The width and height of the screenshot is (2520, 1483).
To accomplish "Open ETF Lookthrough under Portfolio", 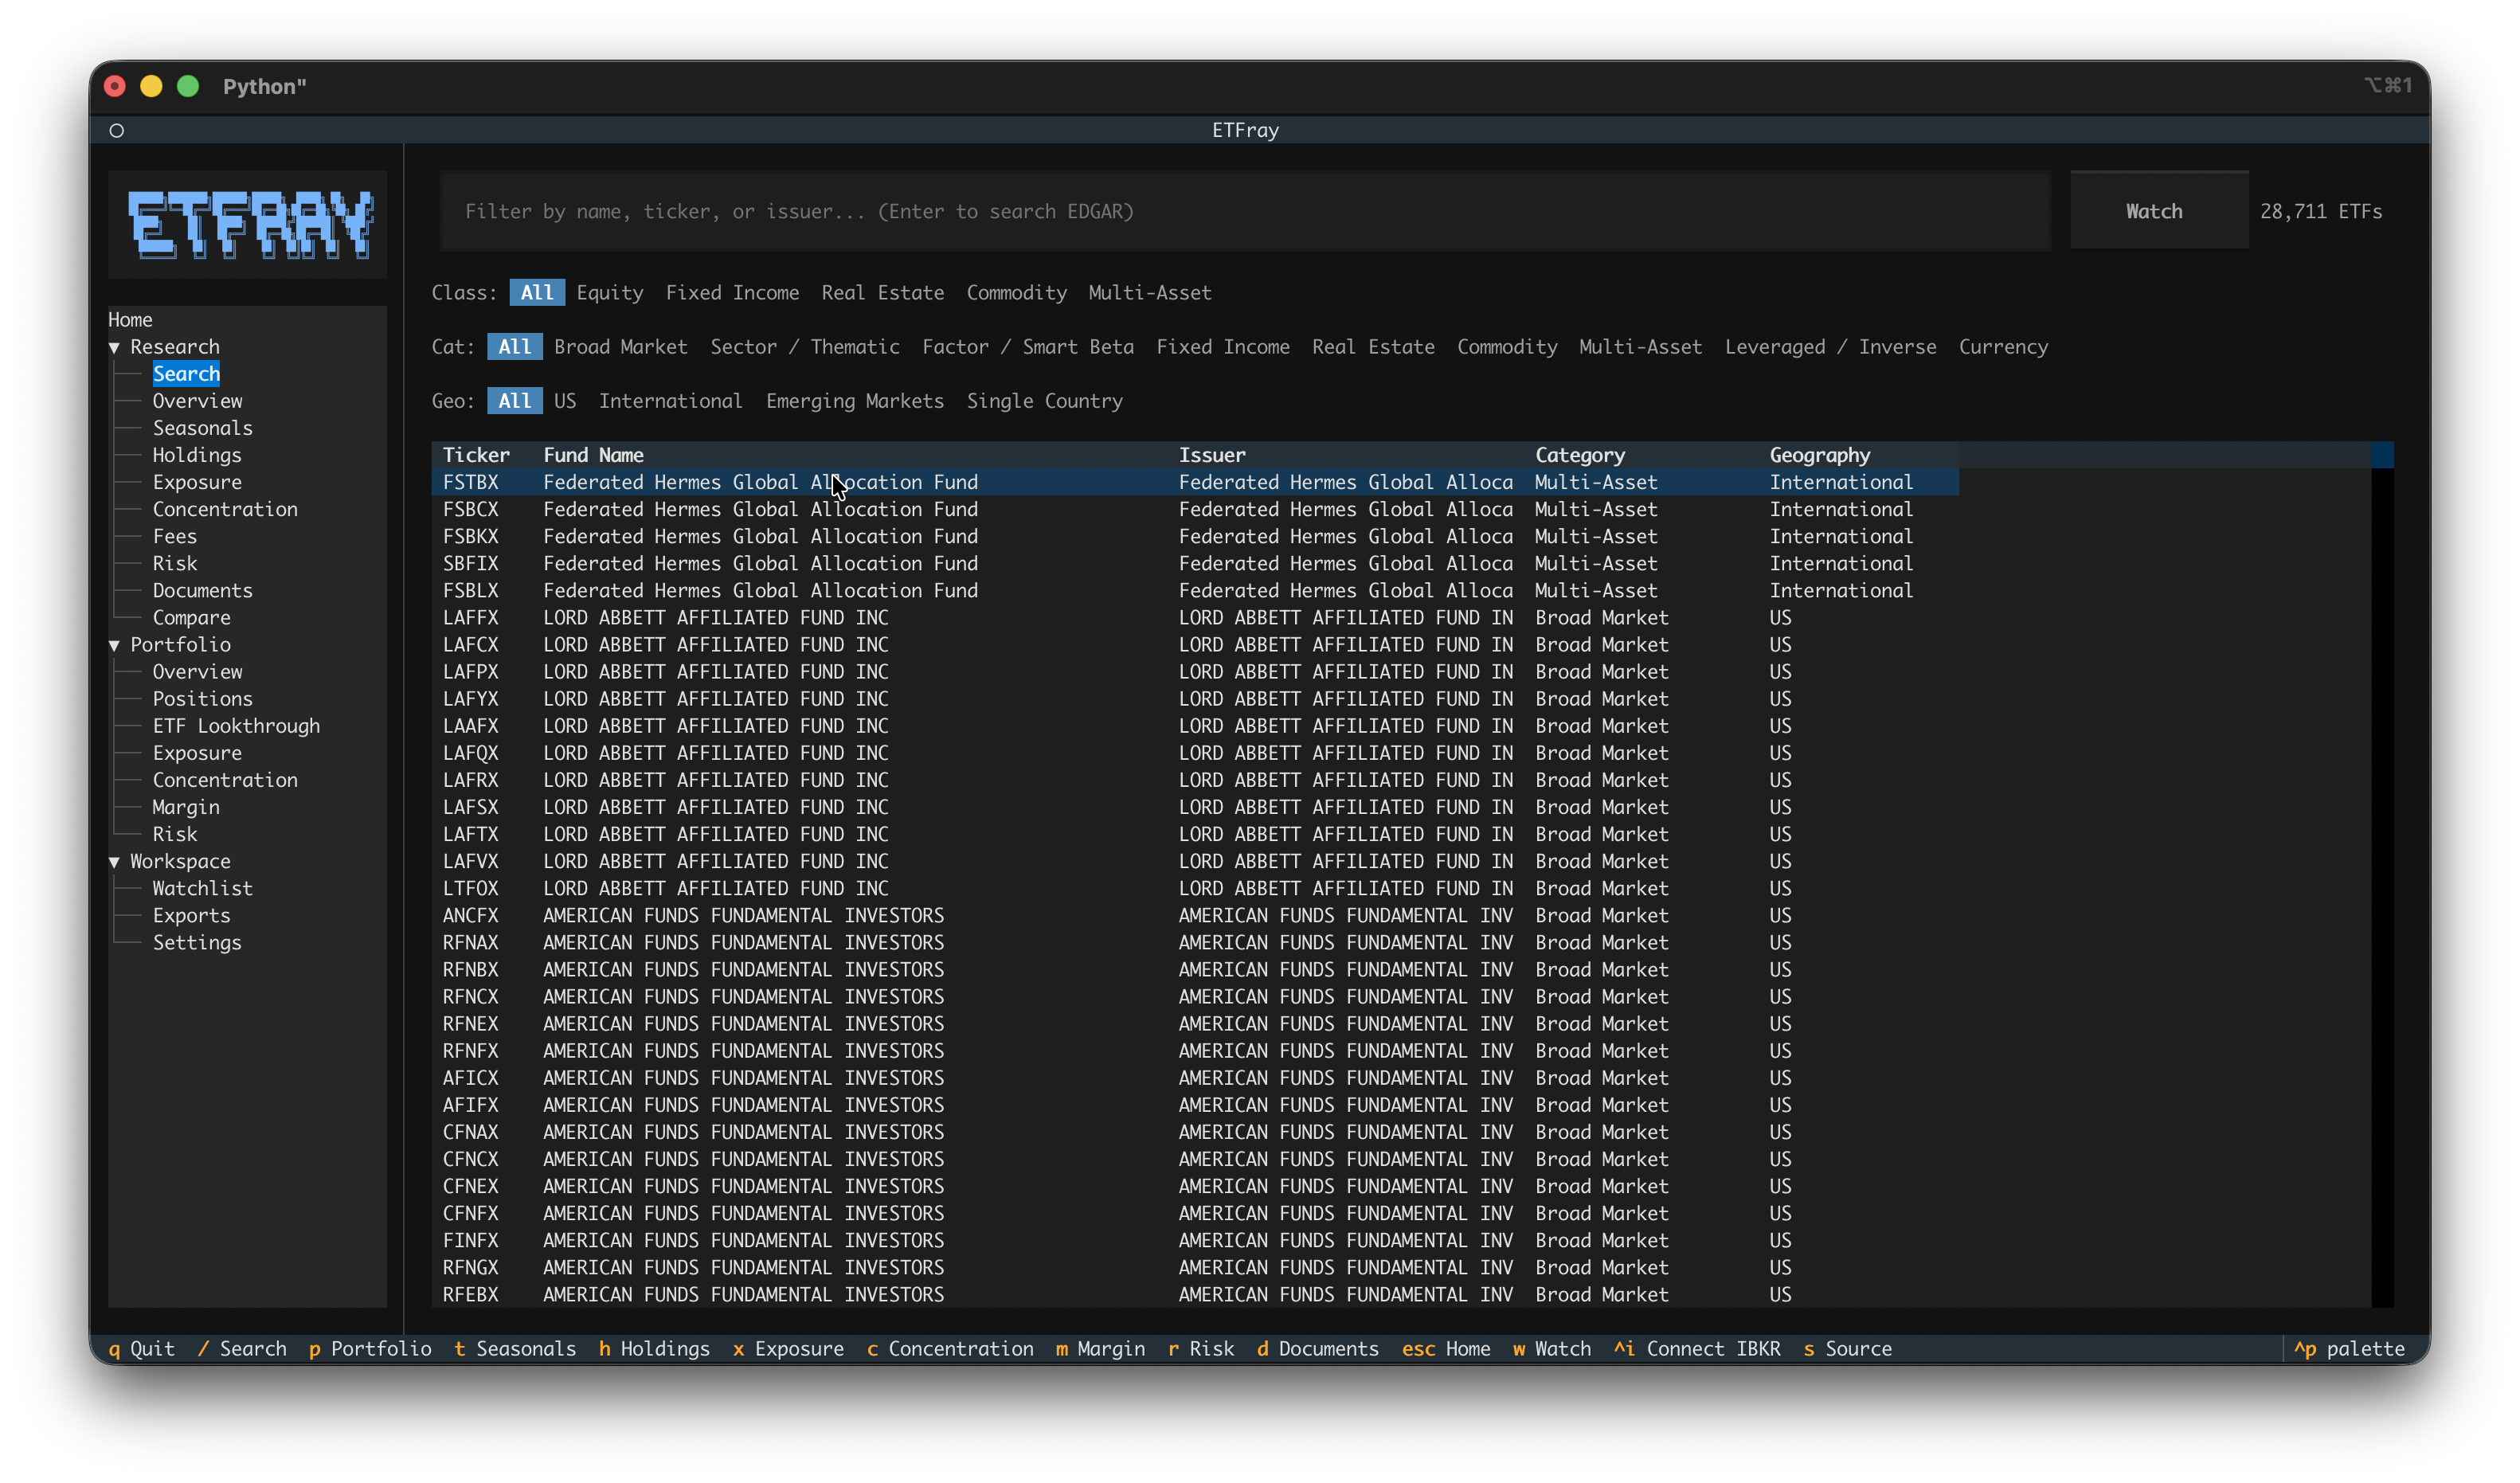I will 236,726.
